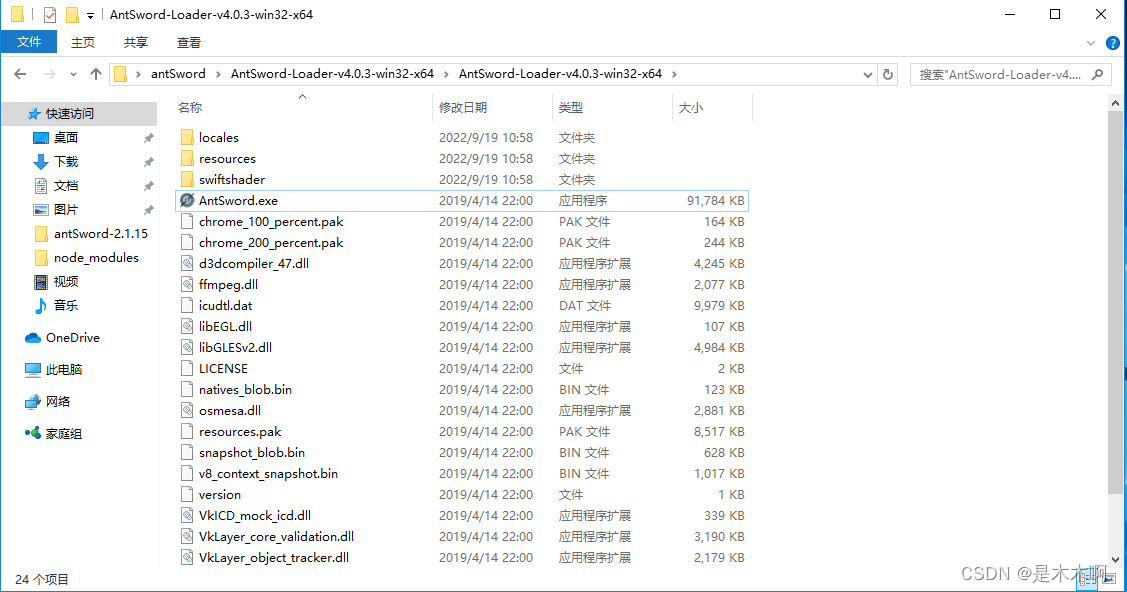Open the View (查看) ribbon tab
This screenshot has height=592, width=1127.
tap(188, 42)
